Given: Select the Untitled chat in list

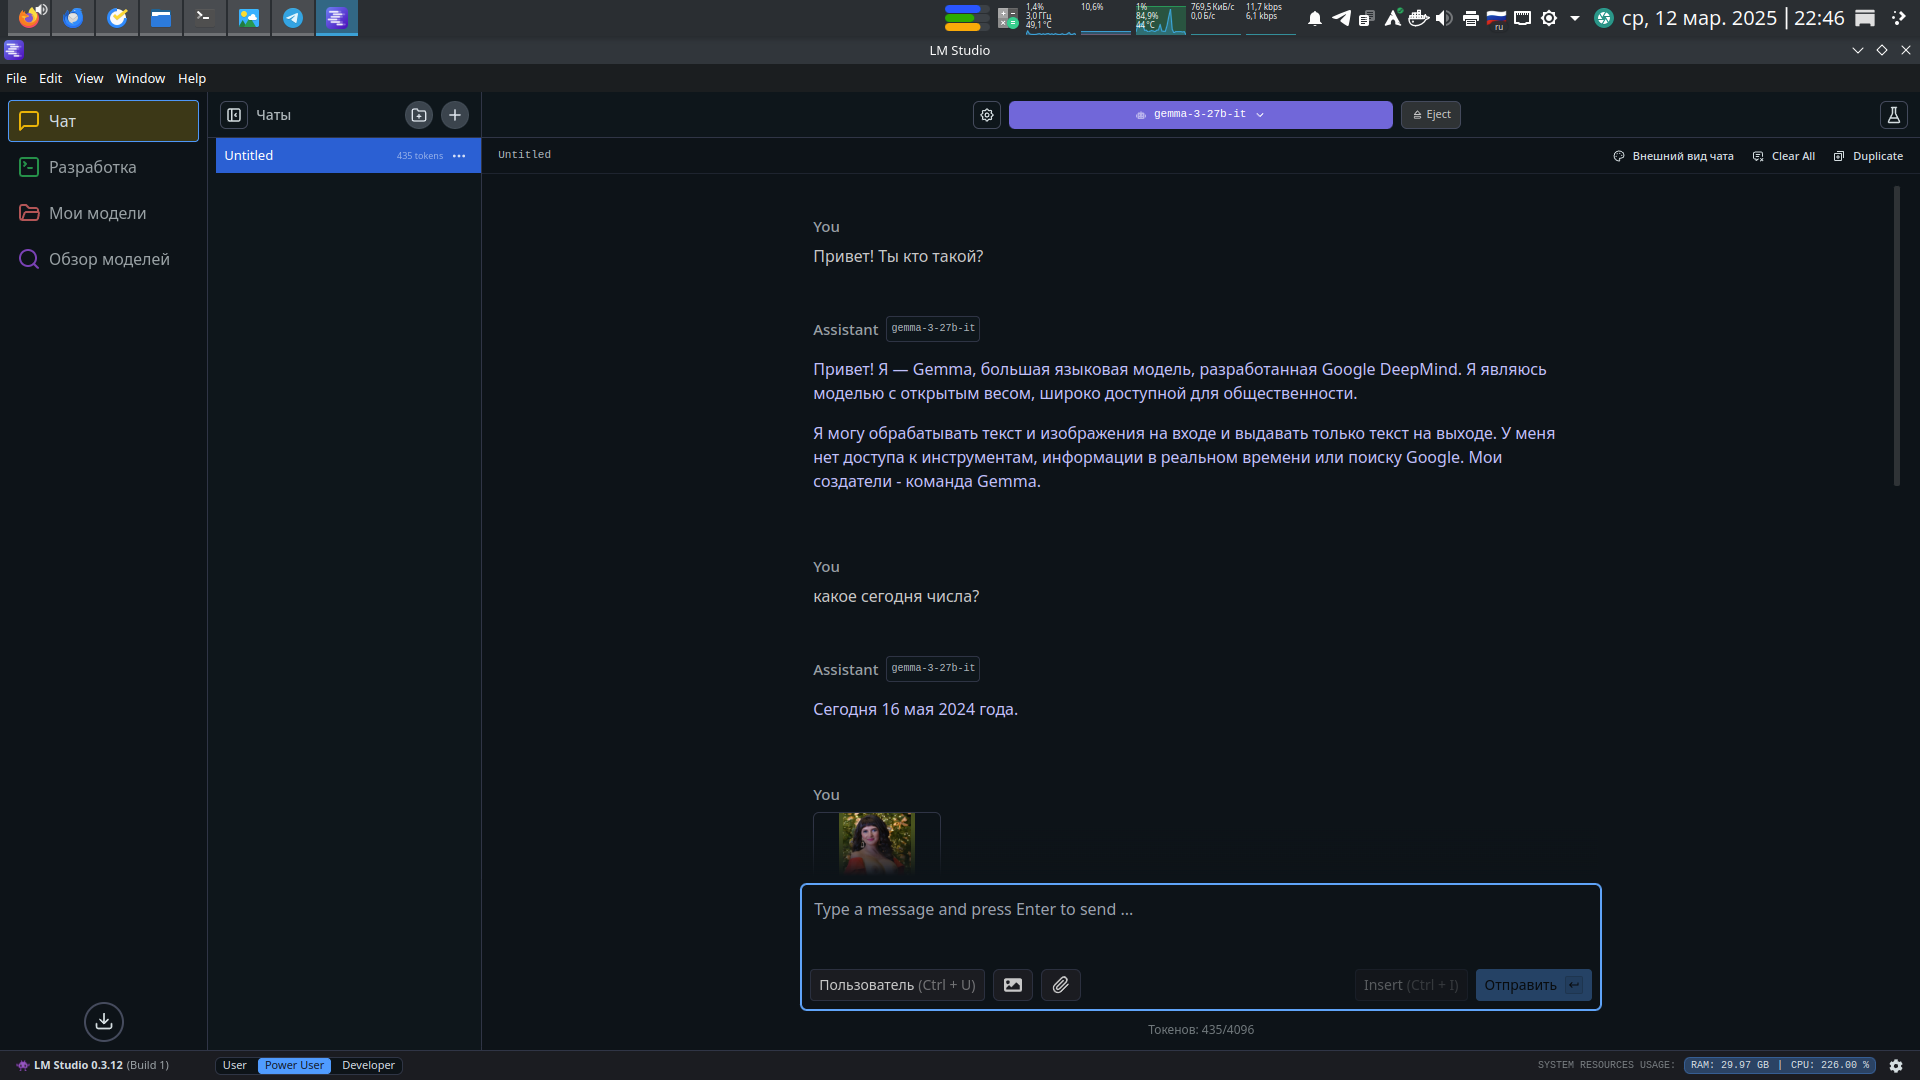Looking at the screenshot, I should point(348,156).
